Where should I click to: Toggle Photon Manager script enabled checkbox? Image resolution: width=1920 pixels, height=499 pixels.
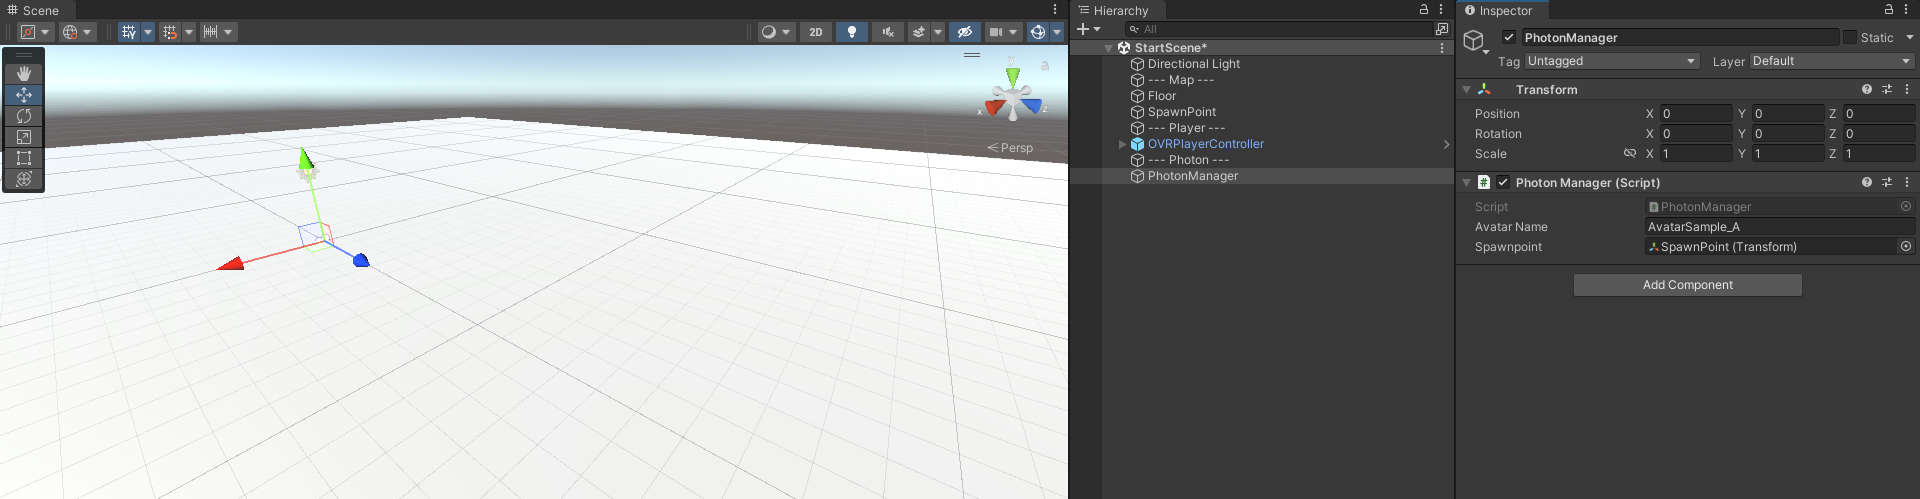pos(1503,182)
